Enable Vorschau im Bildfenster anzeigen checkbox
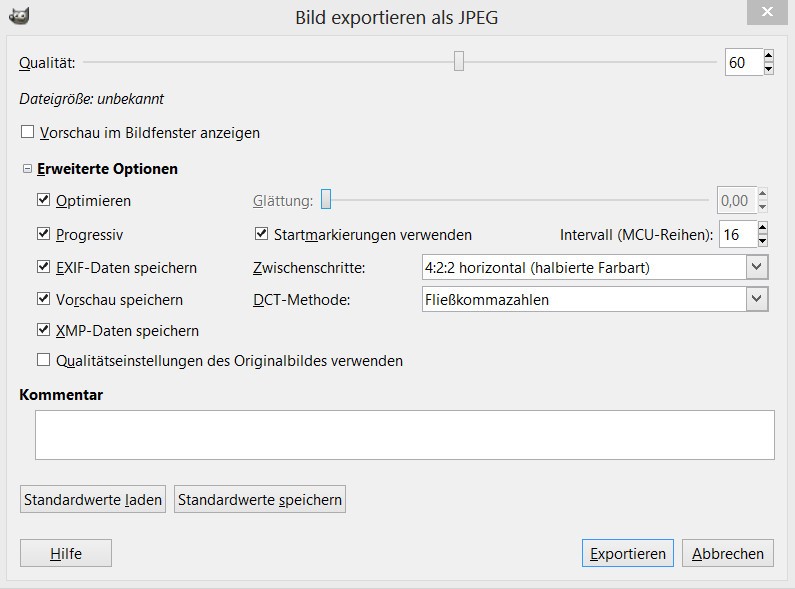This screenshot has height=589, width=795. point(27,132)
